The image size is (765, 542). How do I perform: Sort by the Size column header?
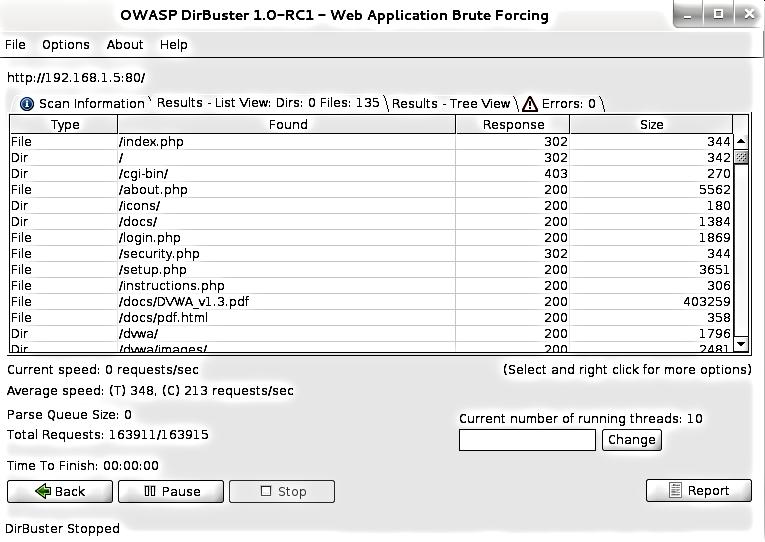tap(651, 124)
